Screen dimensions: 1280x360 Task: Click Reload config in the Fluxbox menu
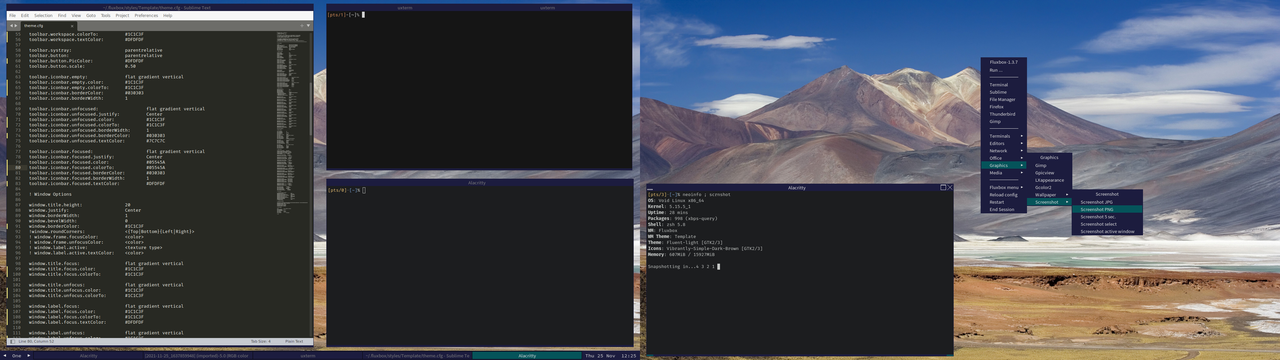[1005, 194]
